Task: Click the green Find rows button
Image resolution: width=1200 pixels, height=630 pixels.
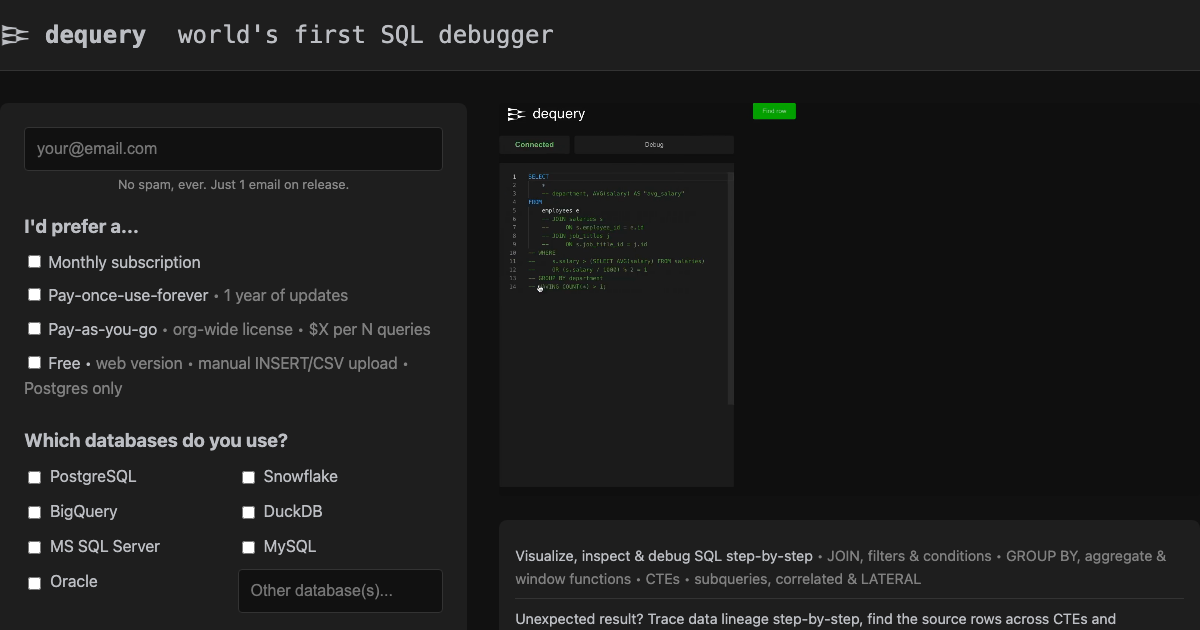Action: (774, 111)
